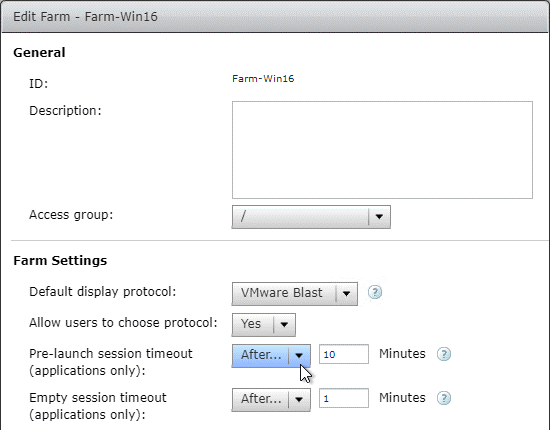Click the Edit Farm - Farm-Win16 title bar
Viewport: 550px width, 430px height.
275,16
